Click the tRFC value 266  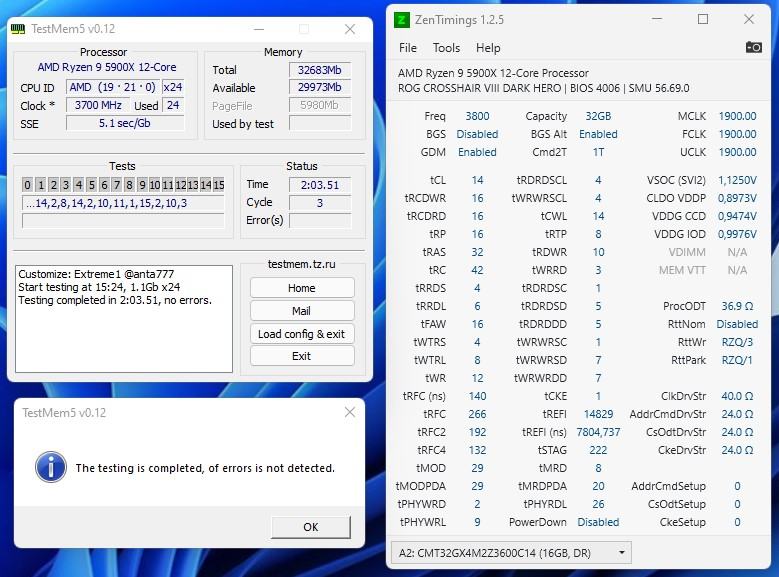pyautogui.click(x=477, y=414)
